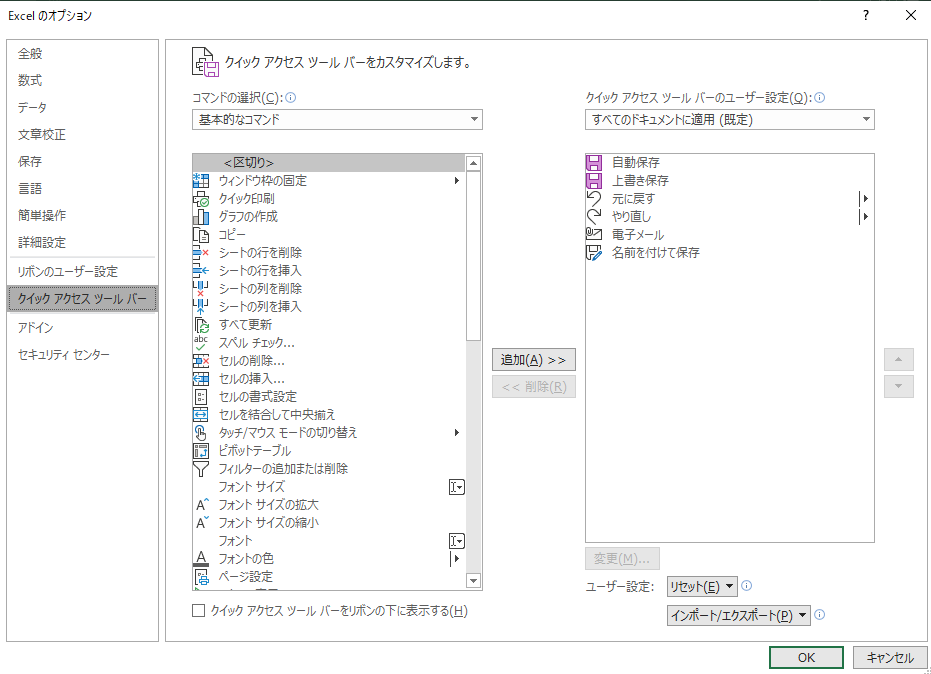Choose the ページ設定 icon
Screen dimensions: 931x674
(201, 577)
